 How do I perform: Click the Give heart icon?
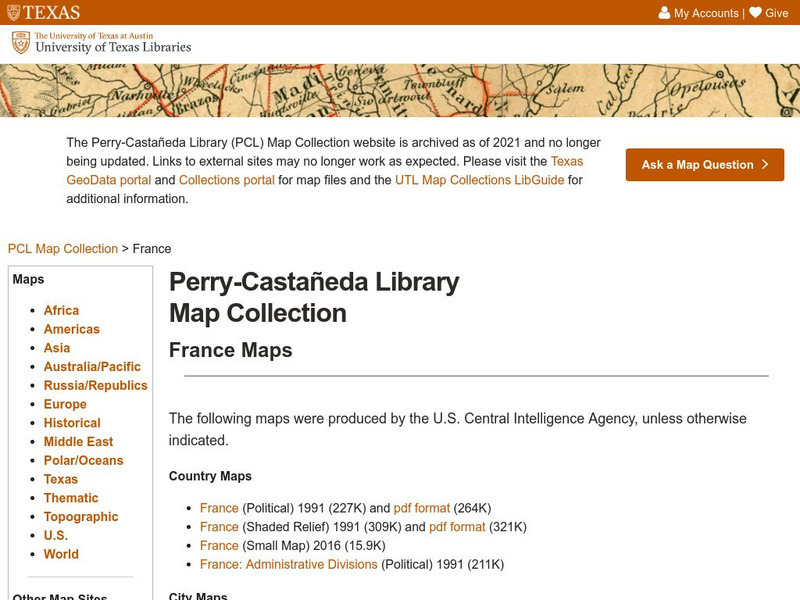pyautogui.click(x=755, y=13)
